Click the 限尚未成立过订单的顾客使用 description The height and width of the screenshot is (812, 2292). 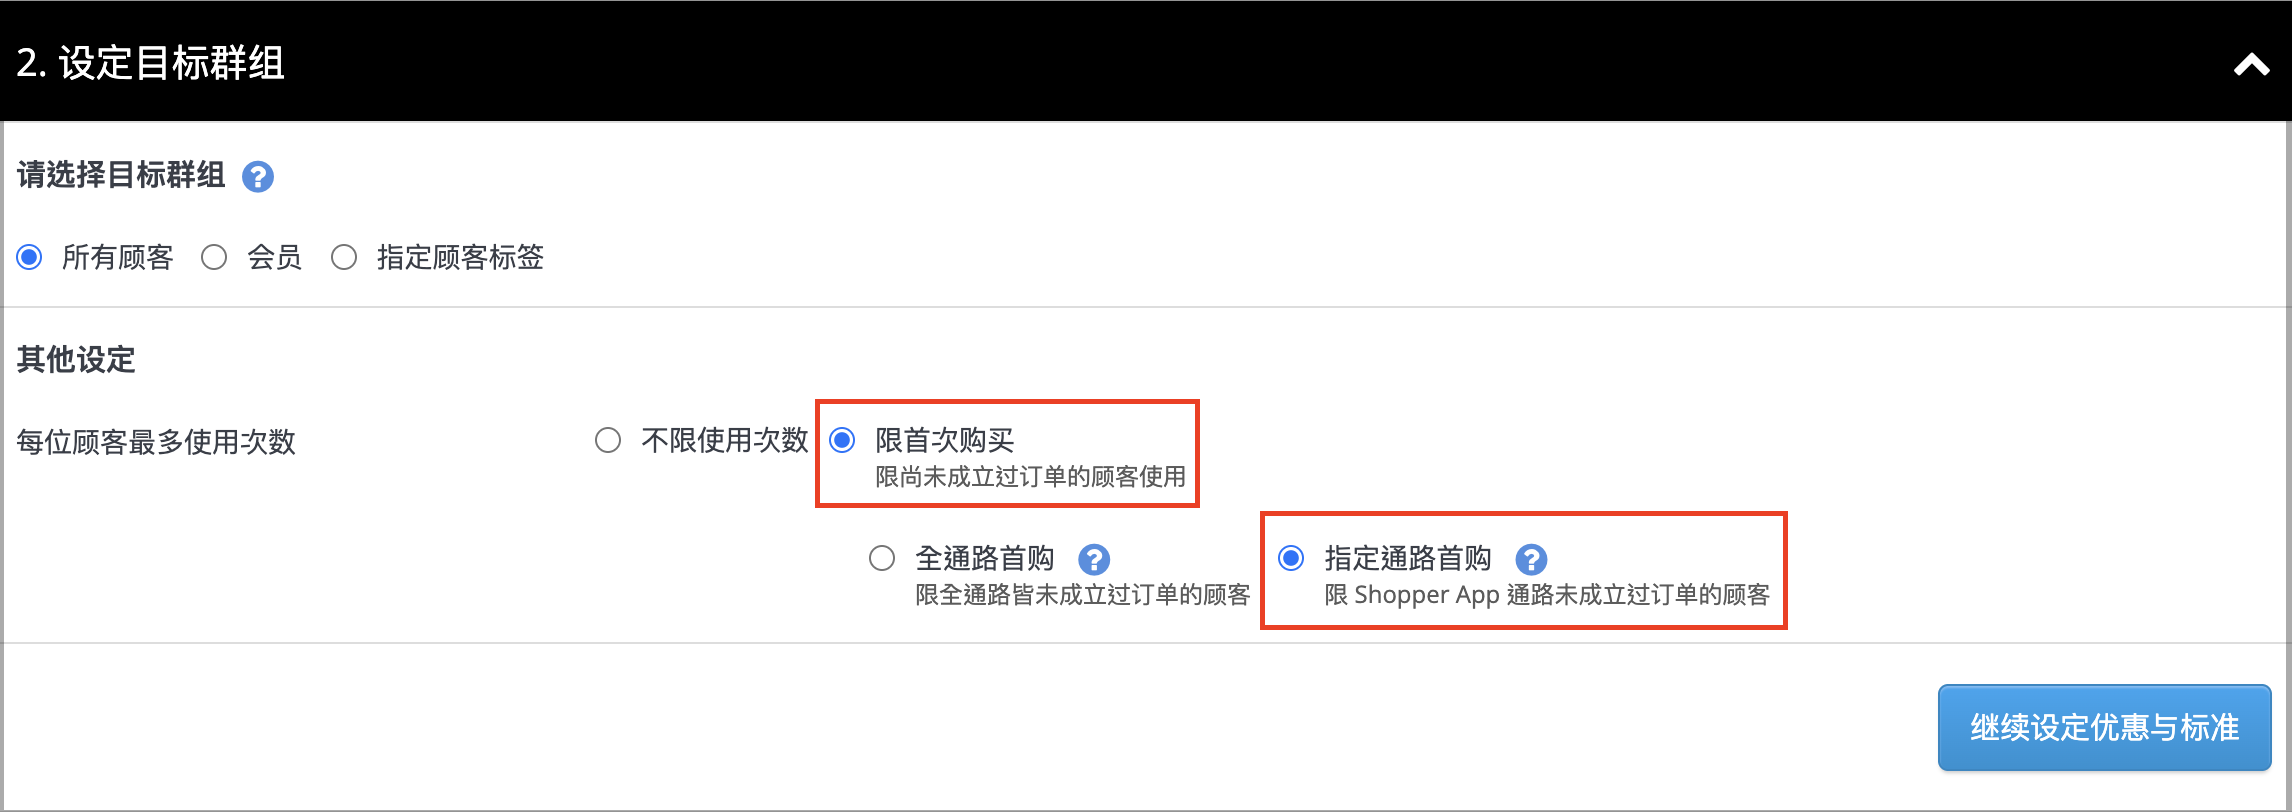[x=1030, y=477]
